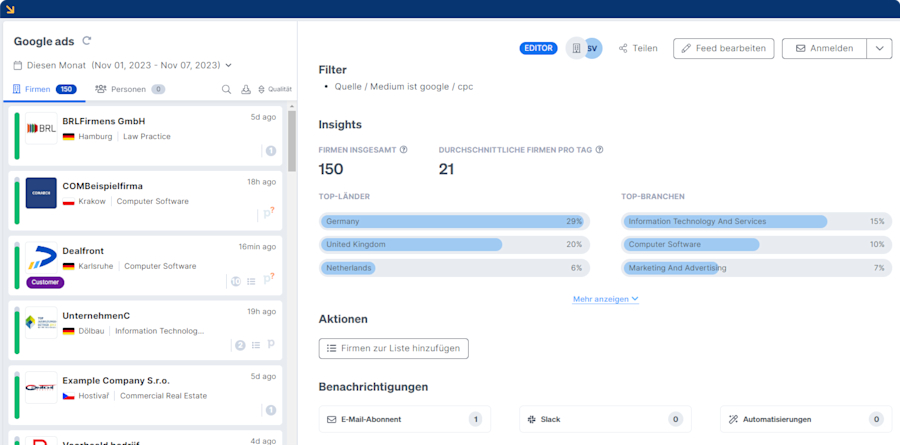This screenshot has width=900, height=445.
Task: Select Example Company S.r.o. name
Action: click(116, 381)
